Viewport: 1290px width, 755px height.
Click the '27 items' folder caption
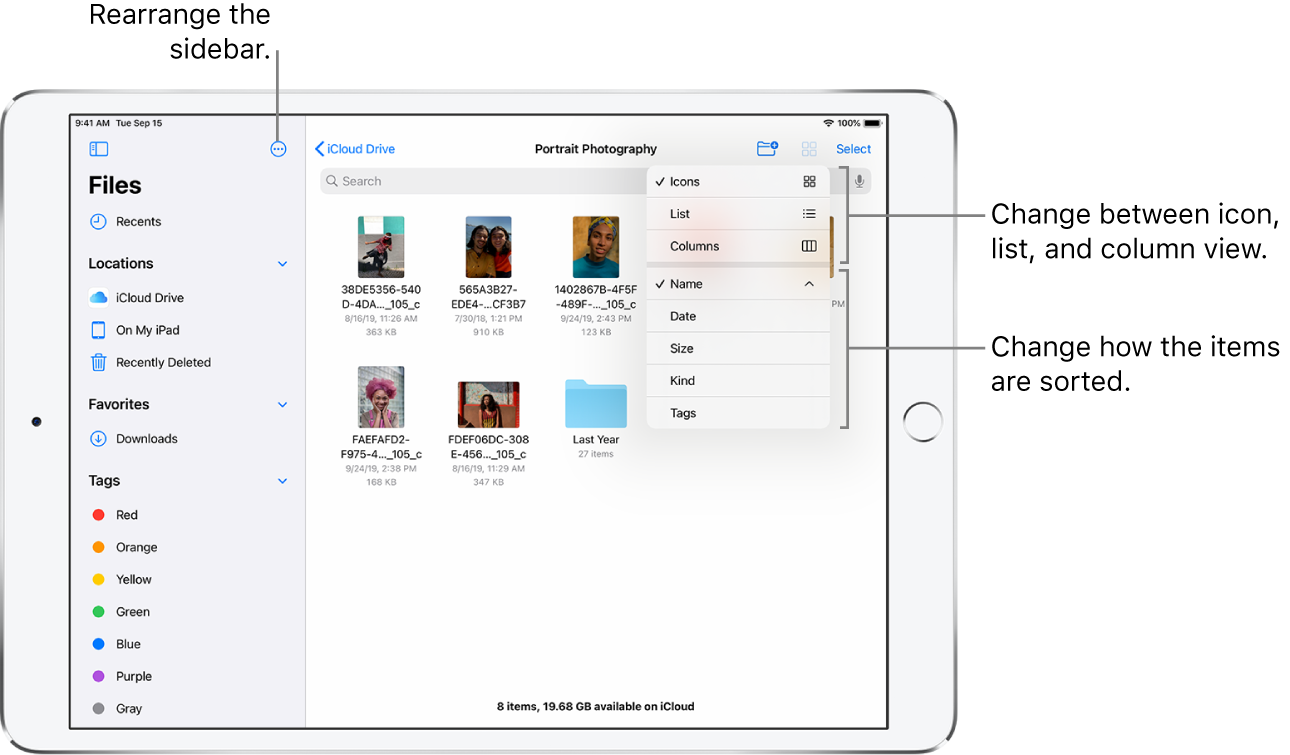[x=596, y=454]
